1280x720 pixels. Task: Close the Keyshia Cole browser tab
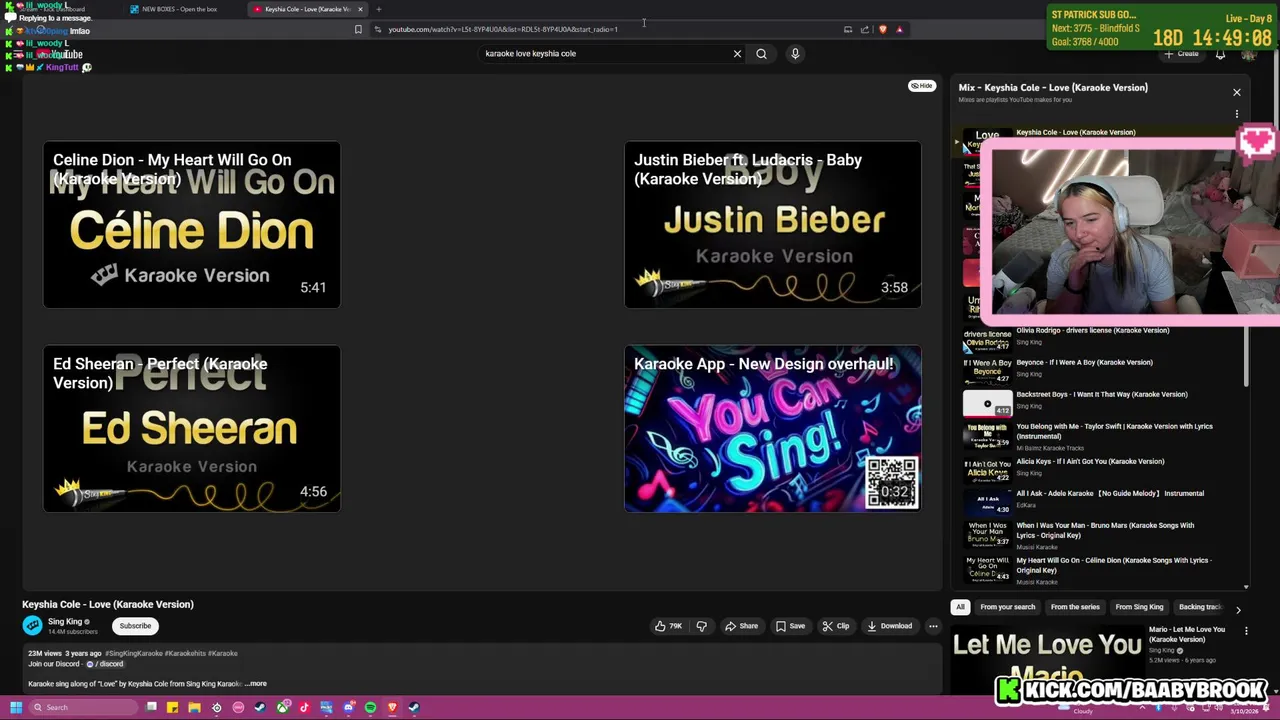360,9
